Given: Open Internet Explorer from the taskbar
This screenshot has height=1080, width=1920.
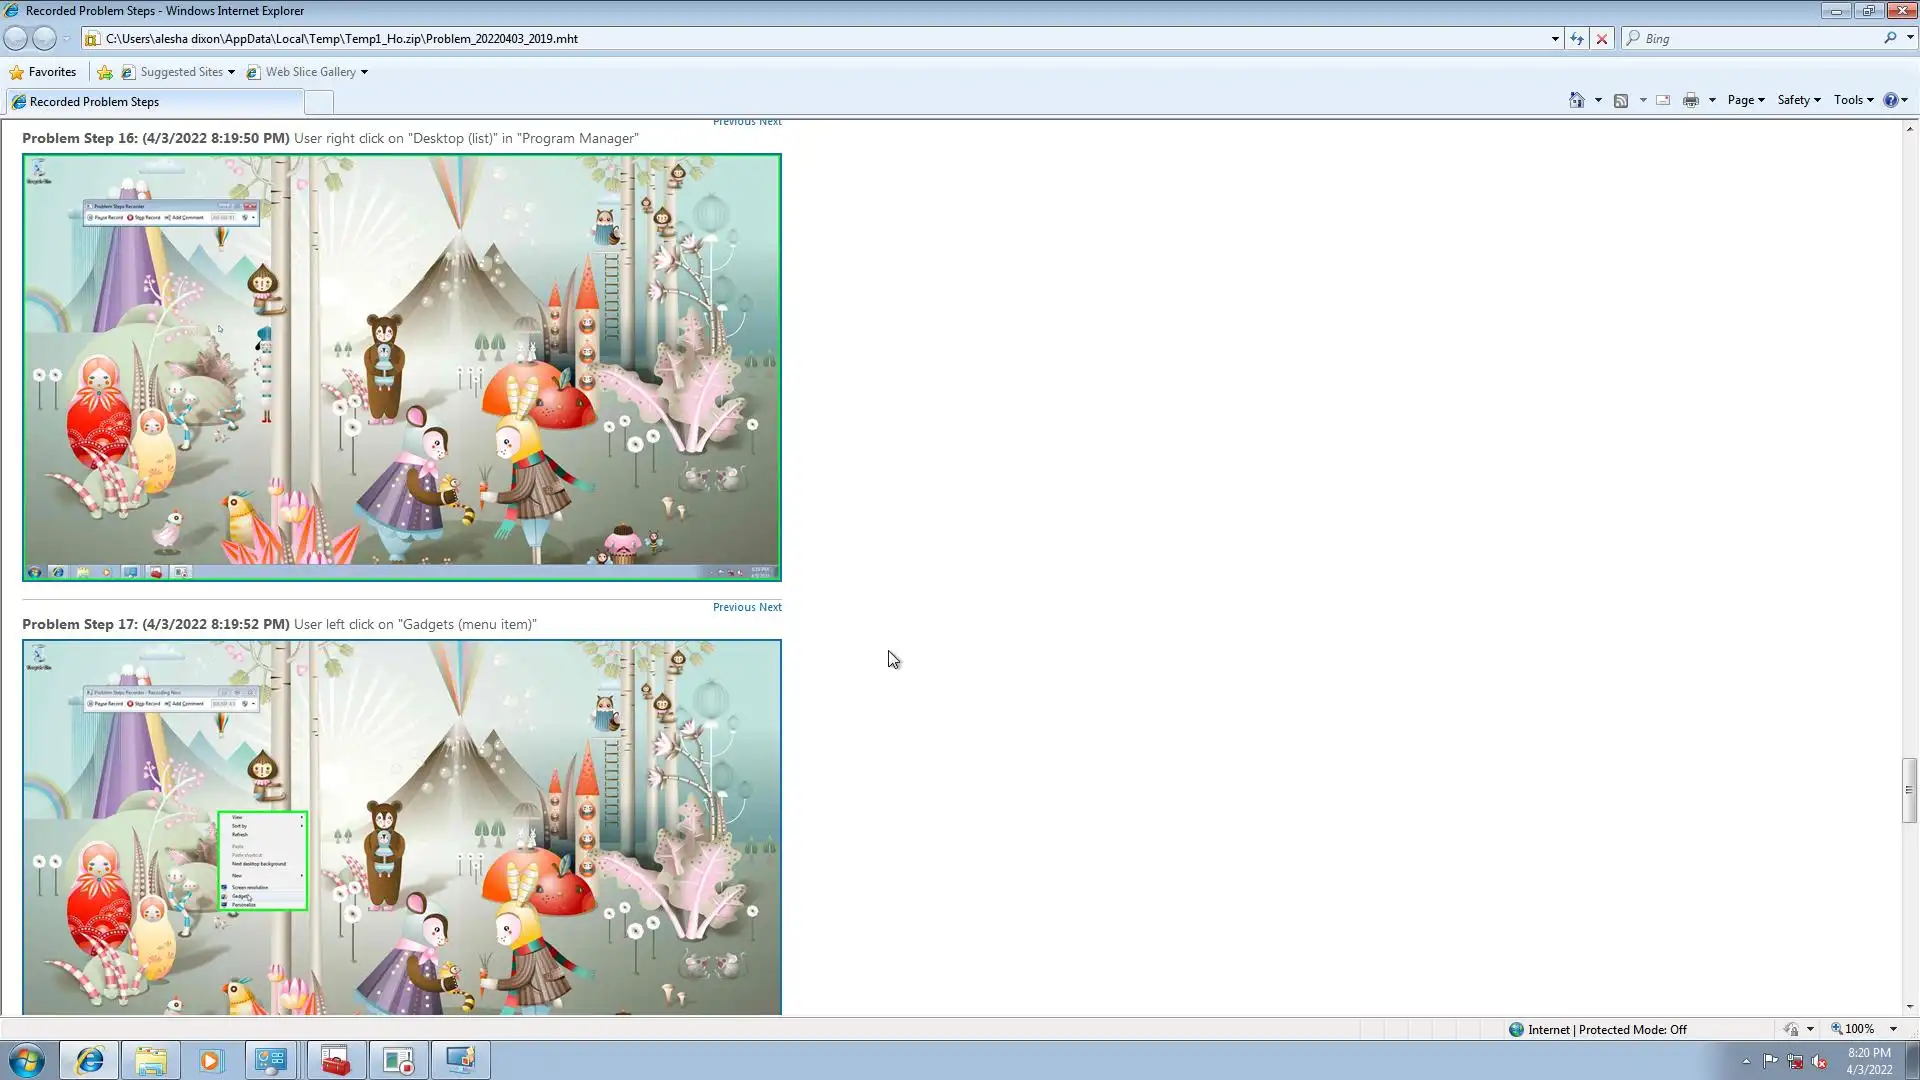Looking at the screenshot, I should [90, 1060].
